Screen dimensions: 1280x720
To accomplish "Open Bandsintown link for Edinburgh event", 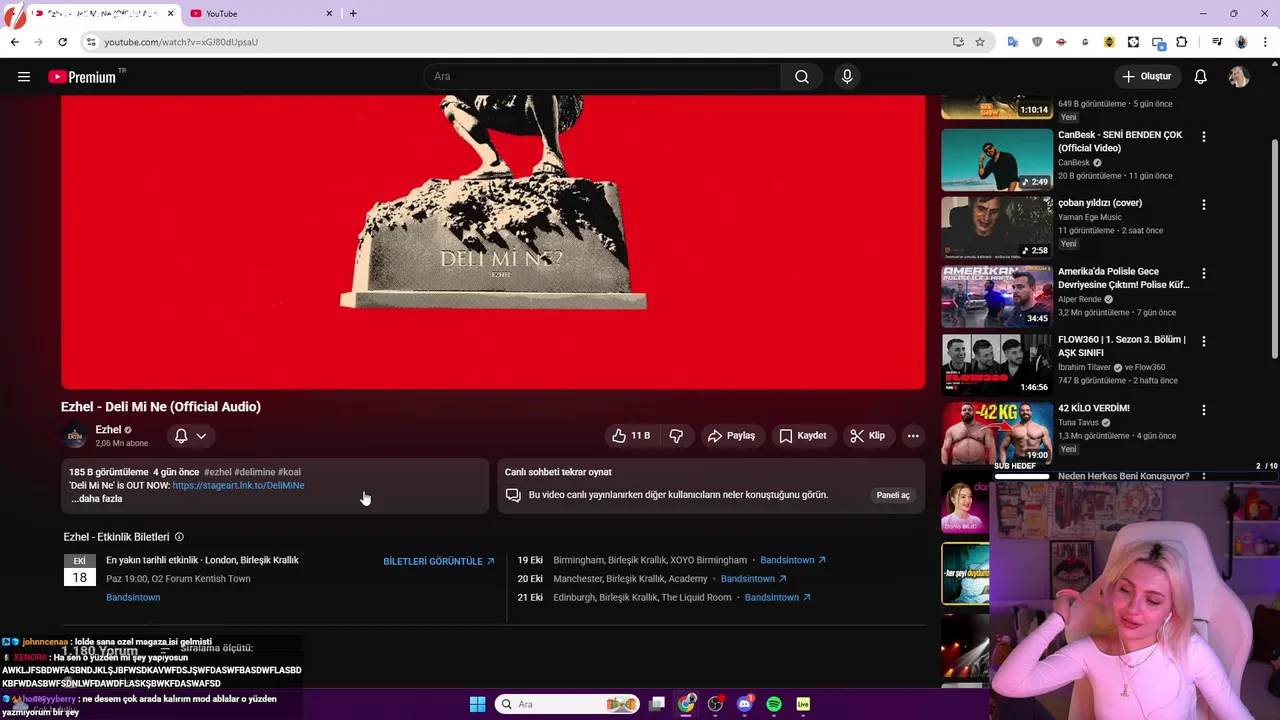I will (778, 598).
